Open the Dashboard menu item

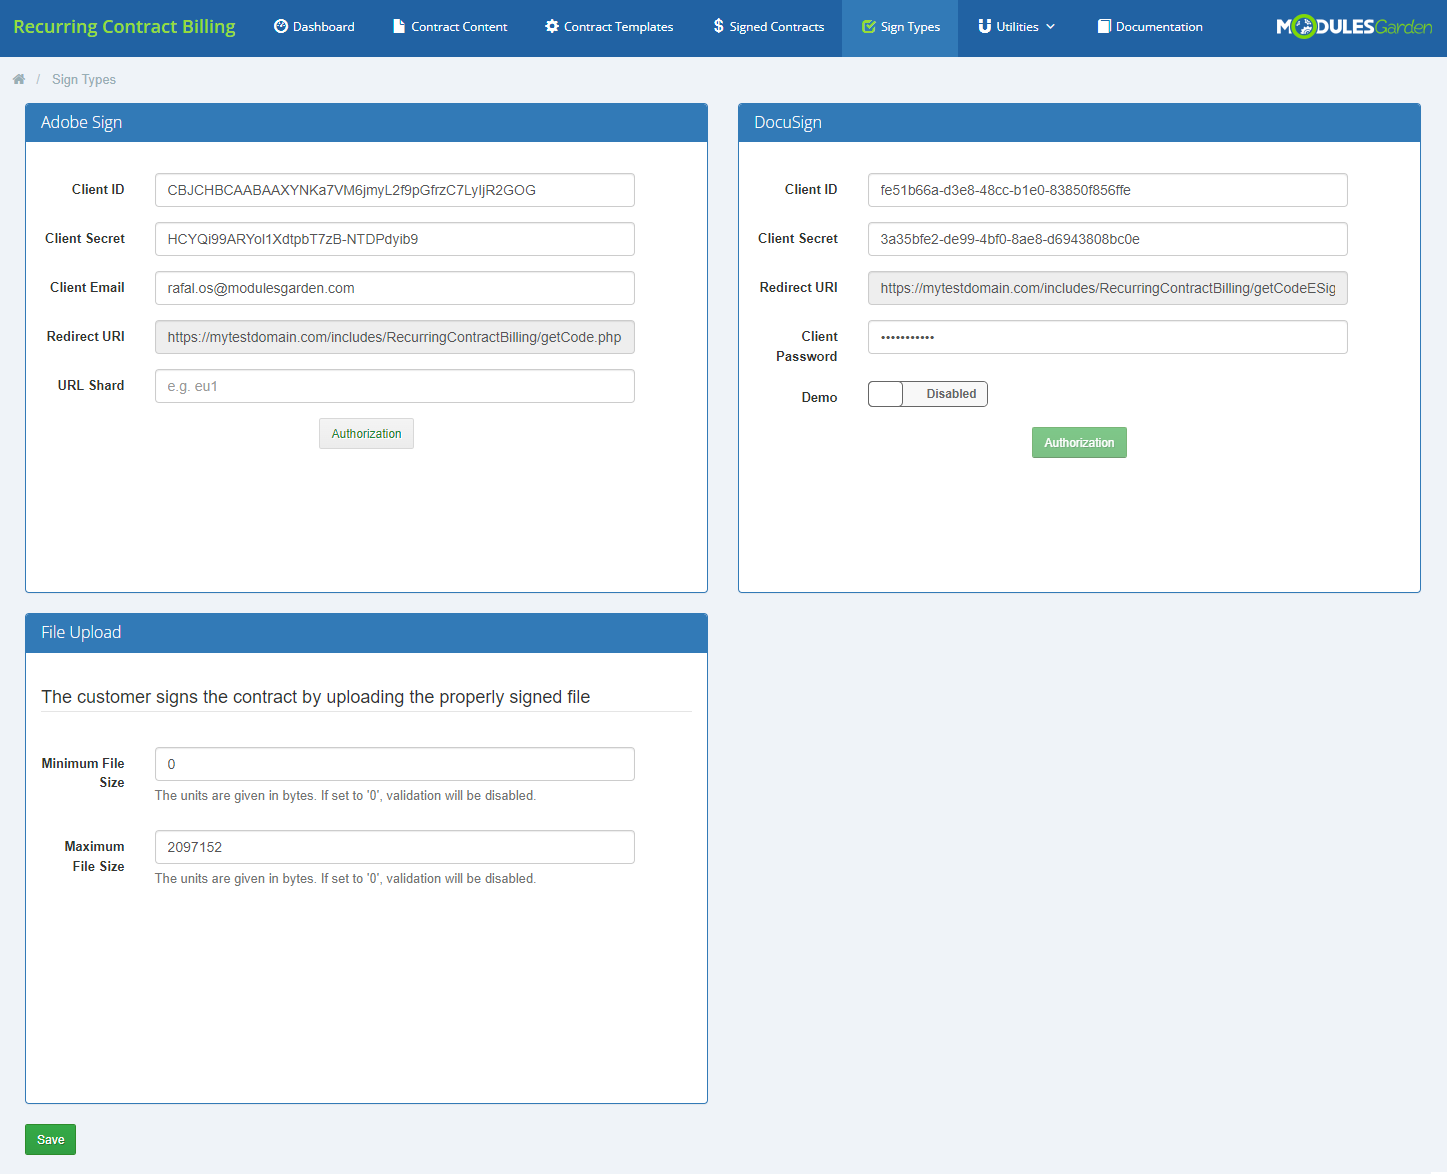pyautogui.click(x=314, y=27)
